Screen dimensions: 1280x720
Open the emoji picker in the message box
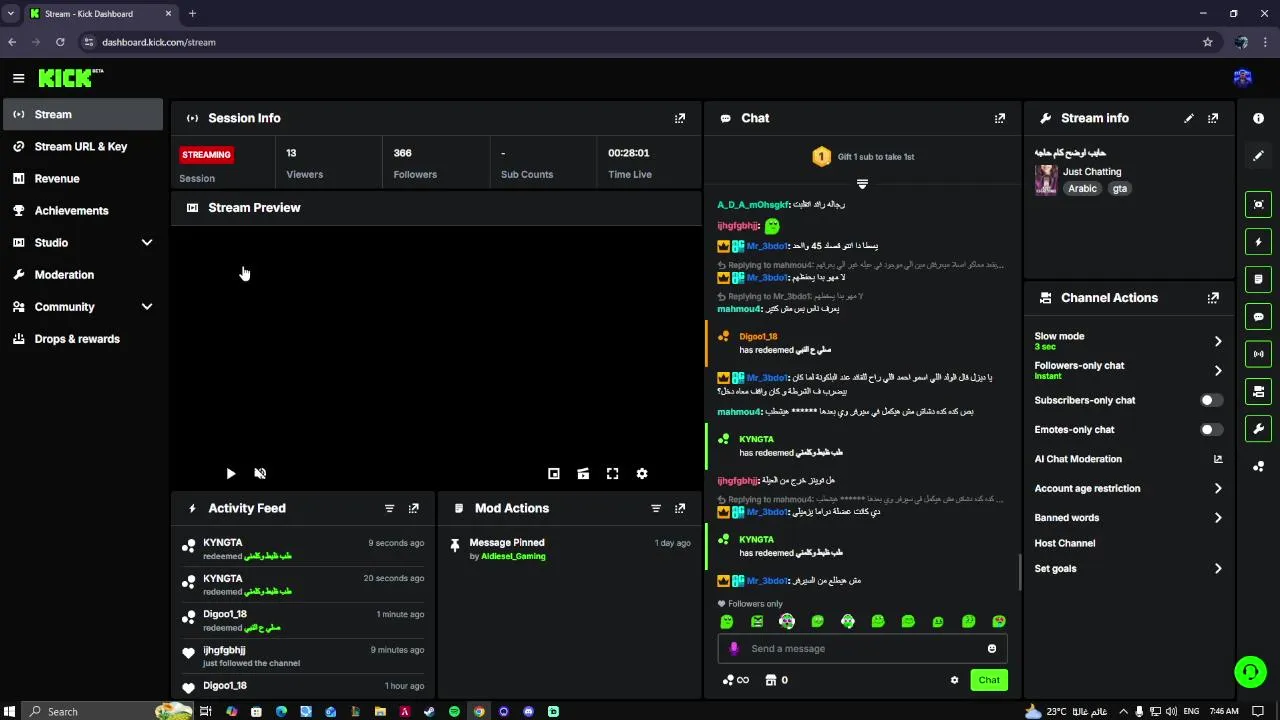pyautogui.click(x=992, y=649)
